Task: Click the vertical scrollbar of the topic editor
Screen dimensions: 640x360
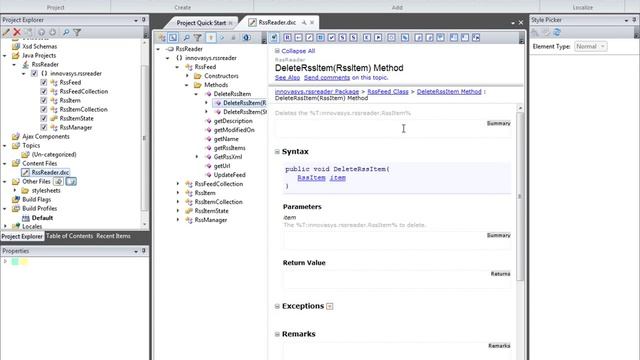Action: 520,196
